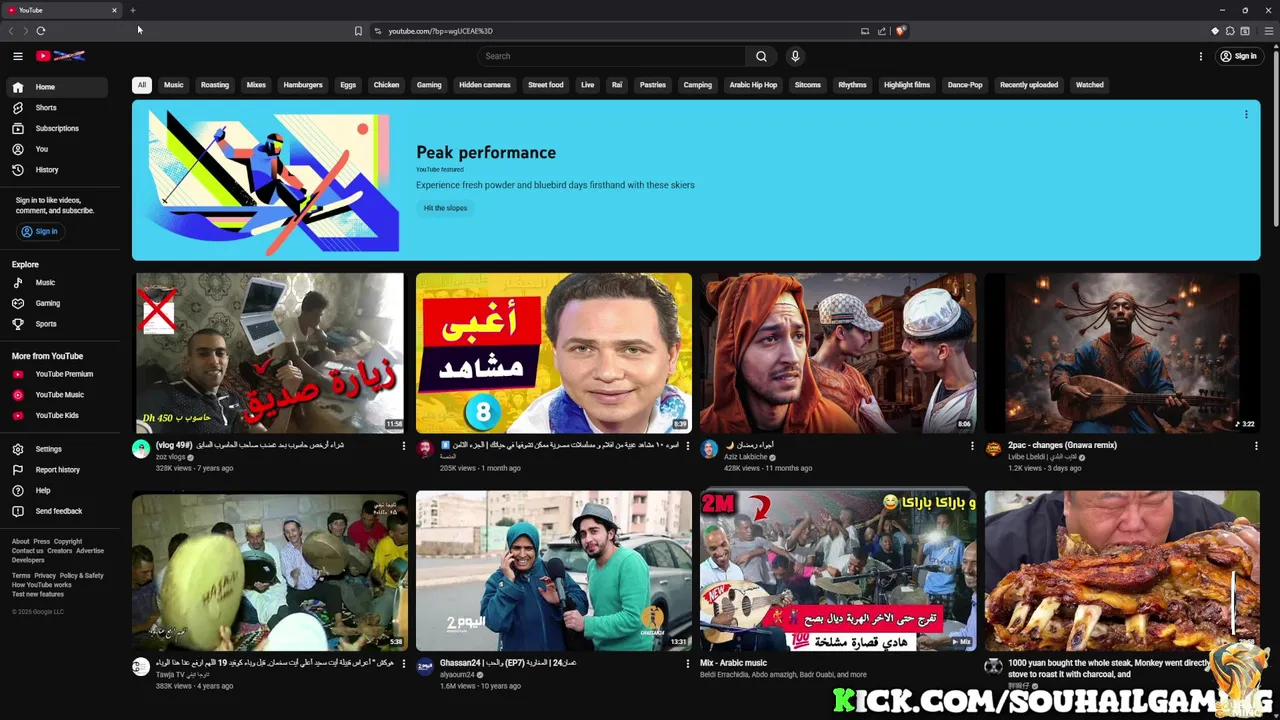This screenshot has height=720, width=1280.
Task: Close the YouTube browser tab
Action: pos(114,10)
